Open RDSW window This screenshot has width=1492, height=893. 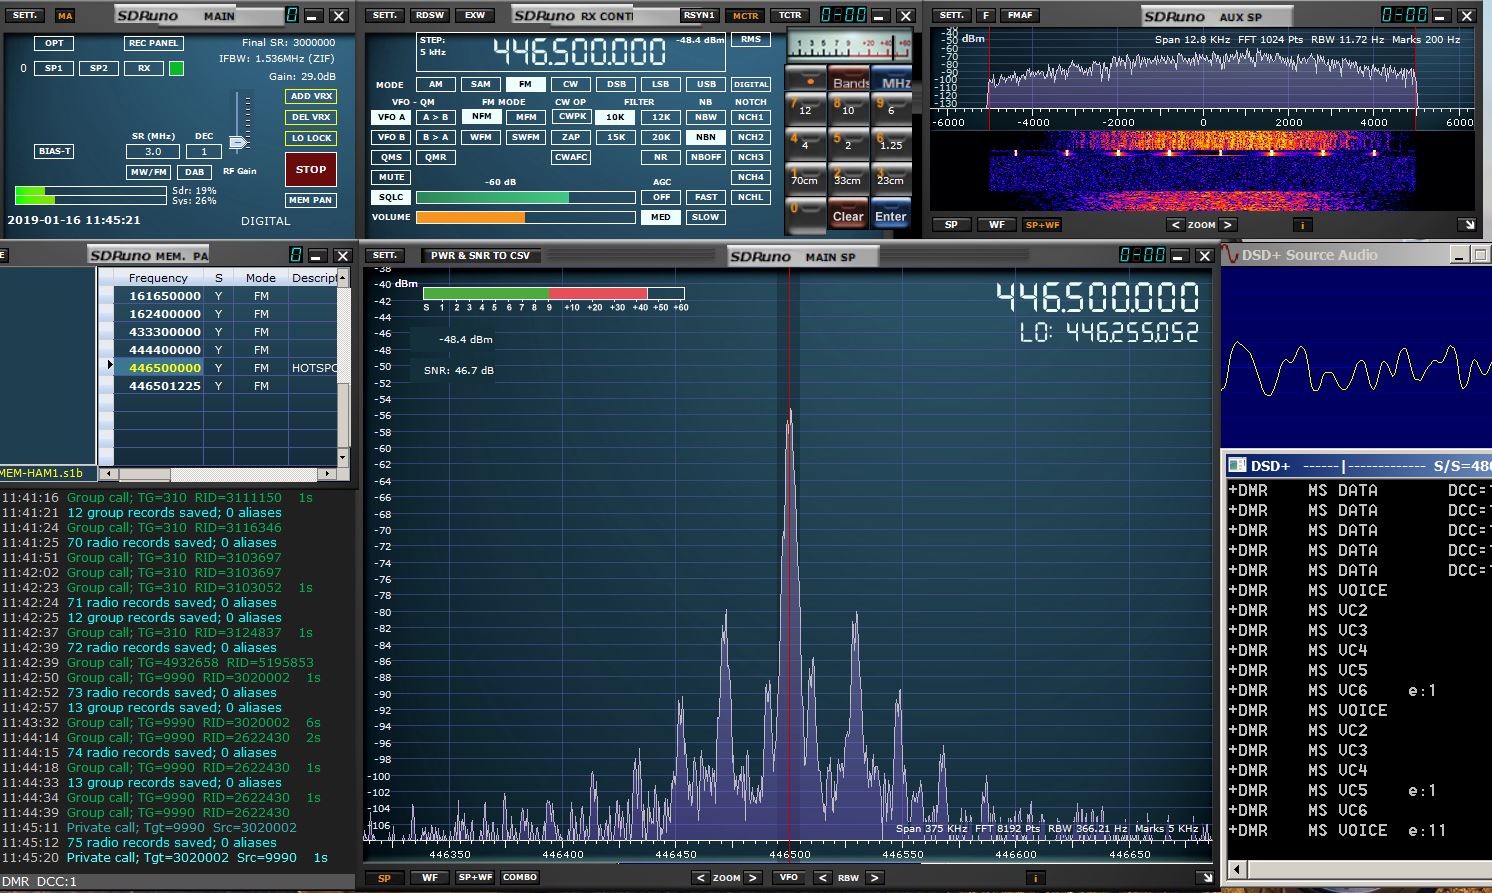tap(430, 15)
